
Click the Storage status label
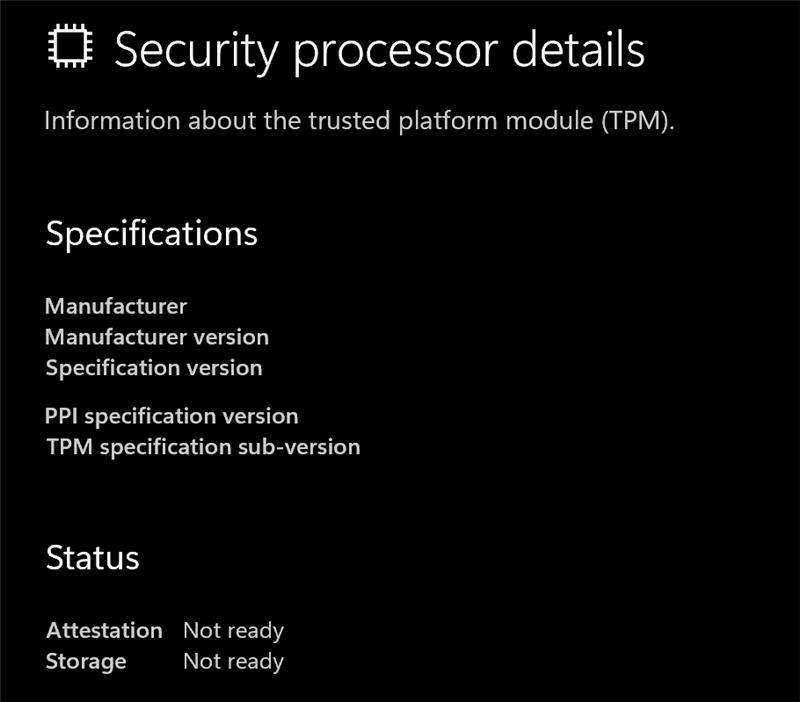[86, 662]
